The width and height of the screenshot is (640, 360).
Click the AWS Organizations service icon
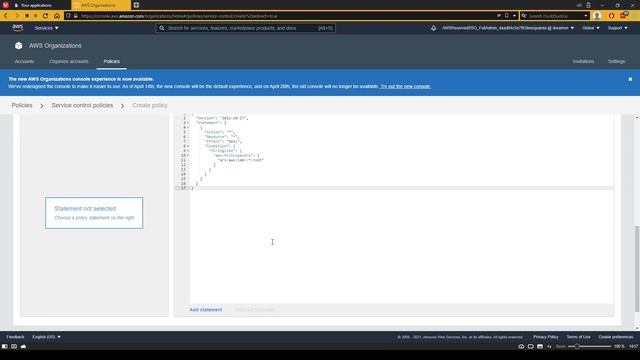pos(18,46)
